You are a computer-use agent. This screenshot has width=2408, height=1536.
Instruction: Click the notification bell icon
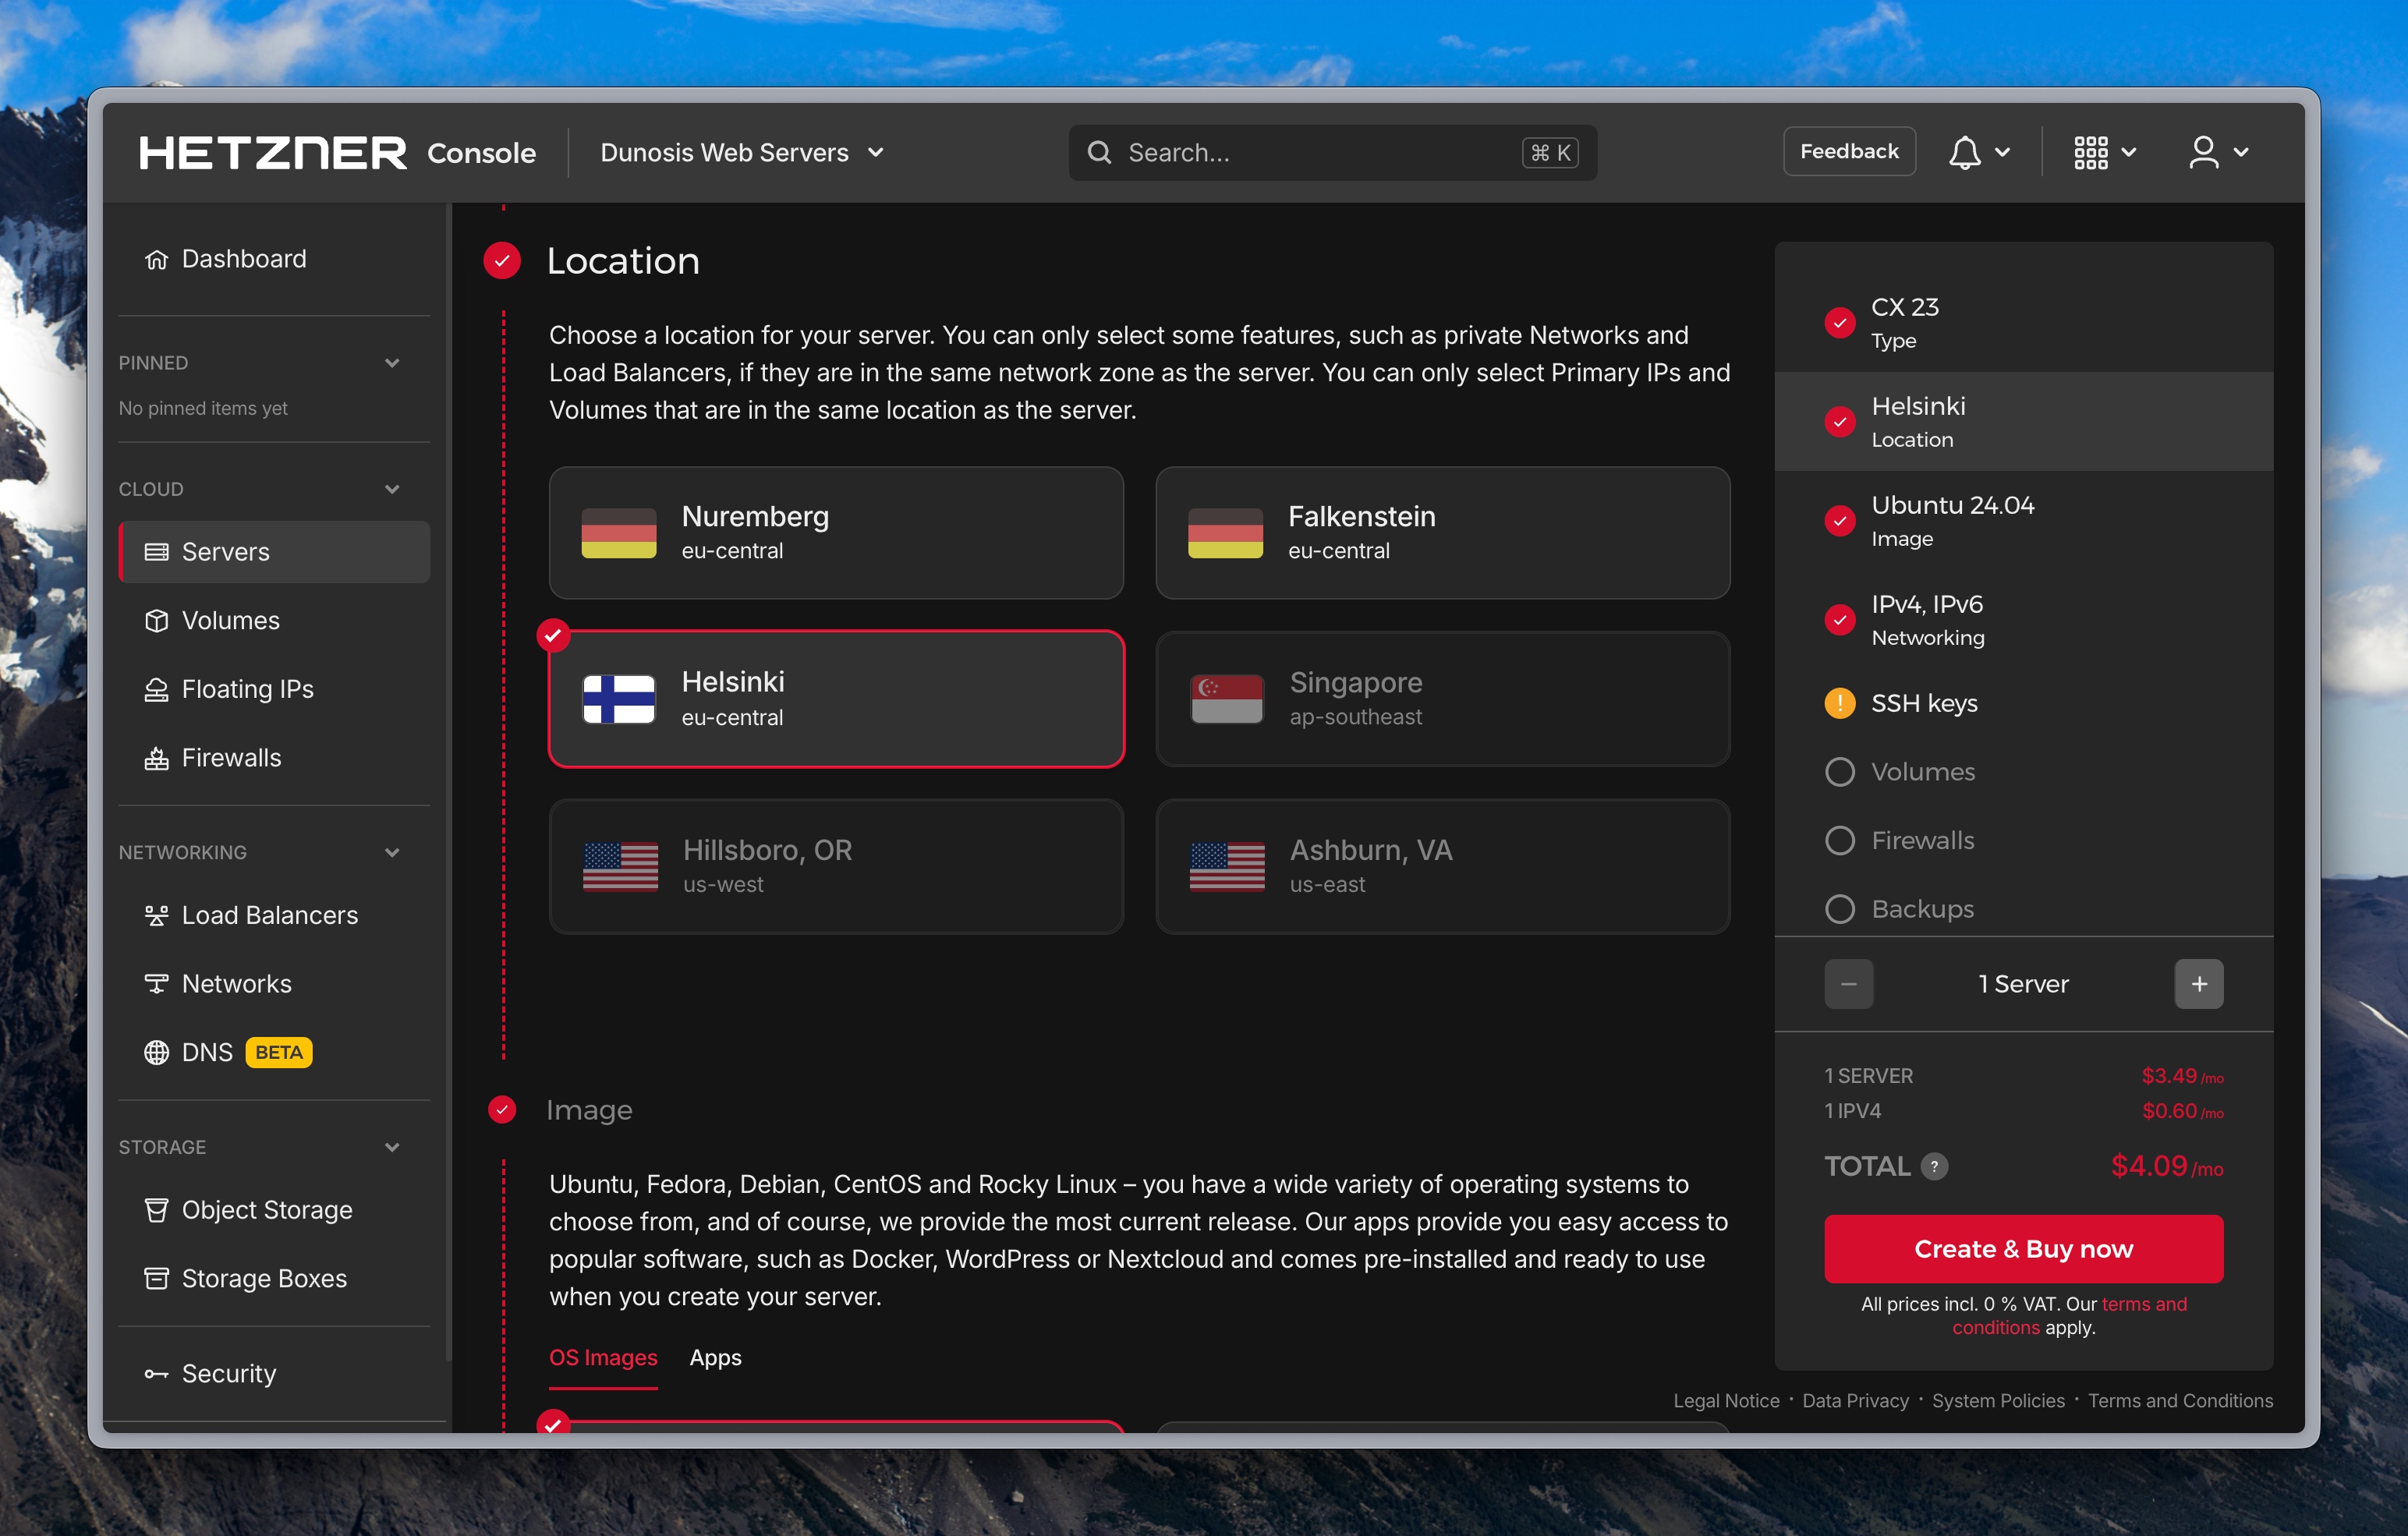pos(1964,152)
